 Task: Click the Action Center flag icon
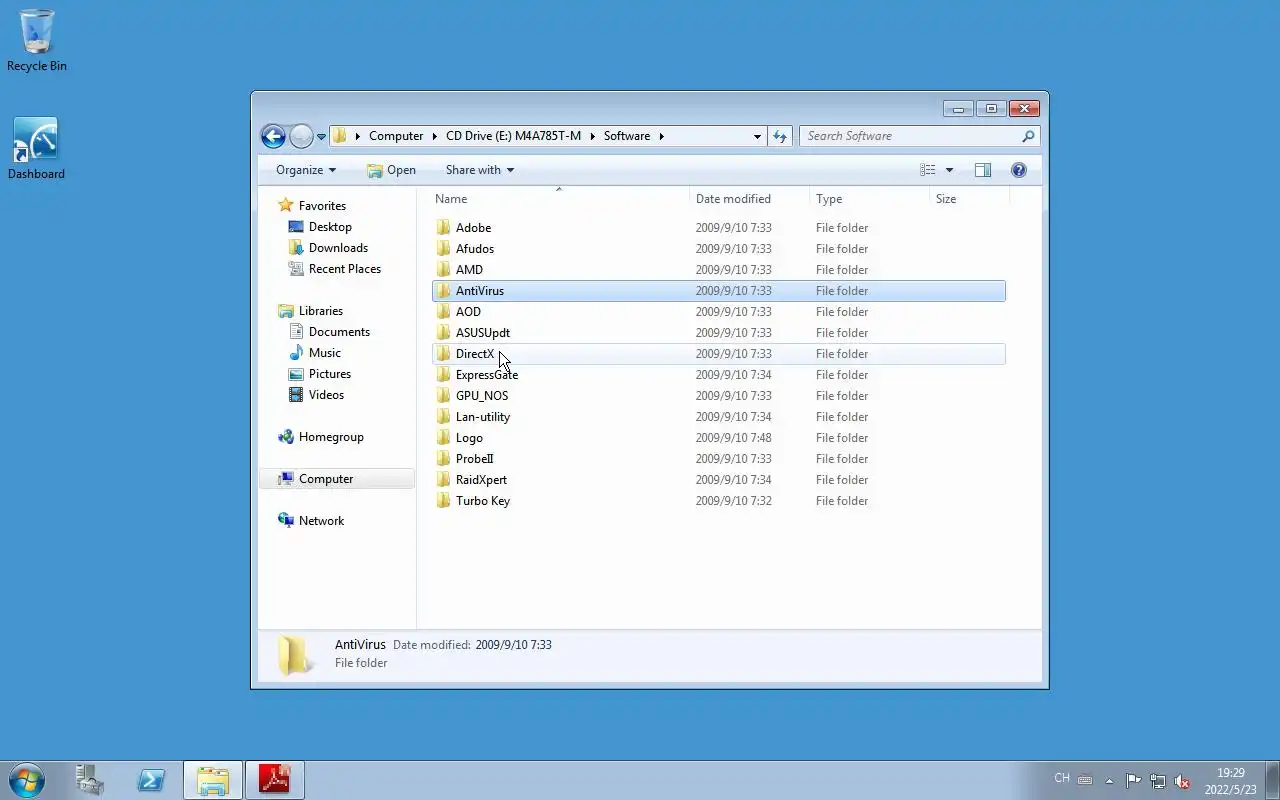pos(1133,781)
